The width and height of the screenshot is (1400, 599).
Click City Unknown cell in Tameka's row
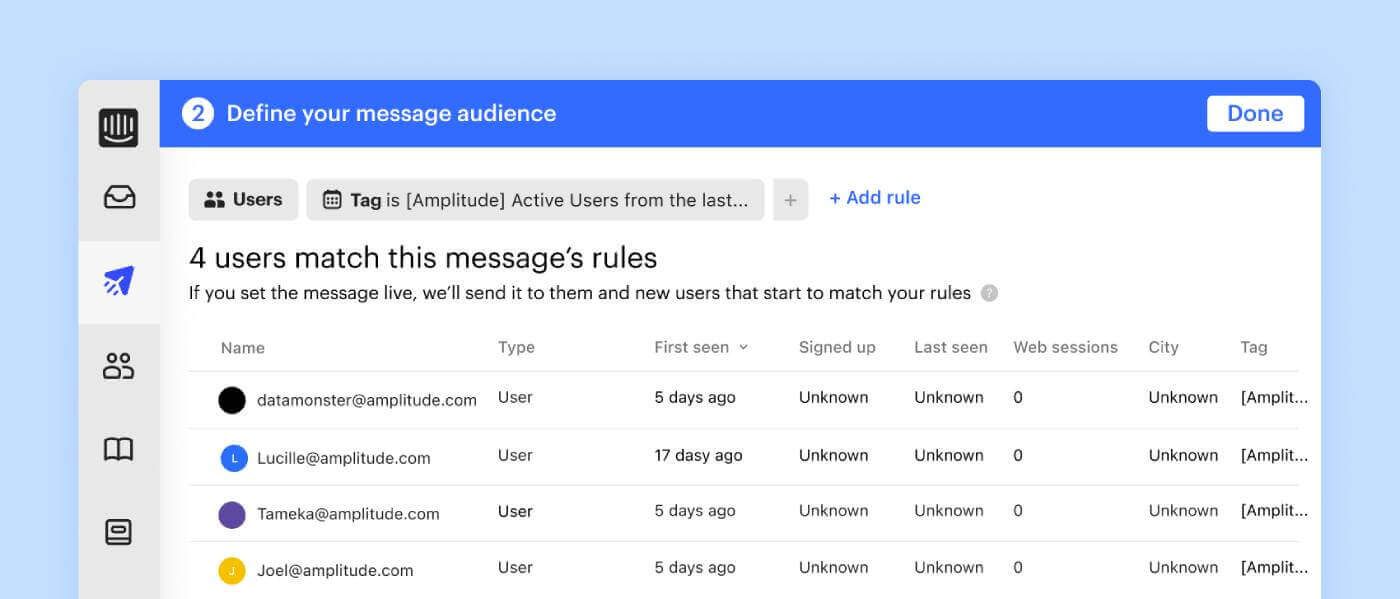coord(1183,510)
